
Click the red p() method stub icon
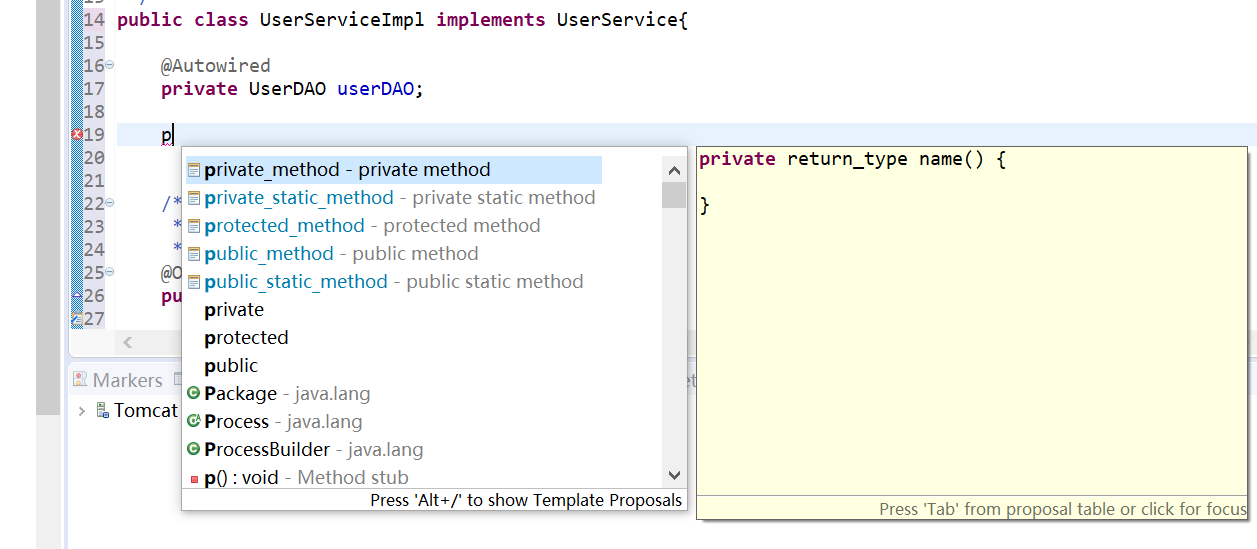tap(194, 479)
